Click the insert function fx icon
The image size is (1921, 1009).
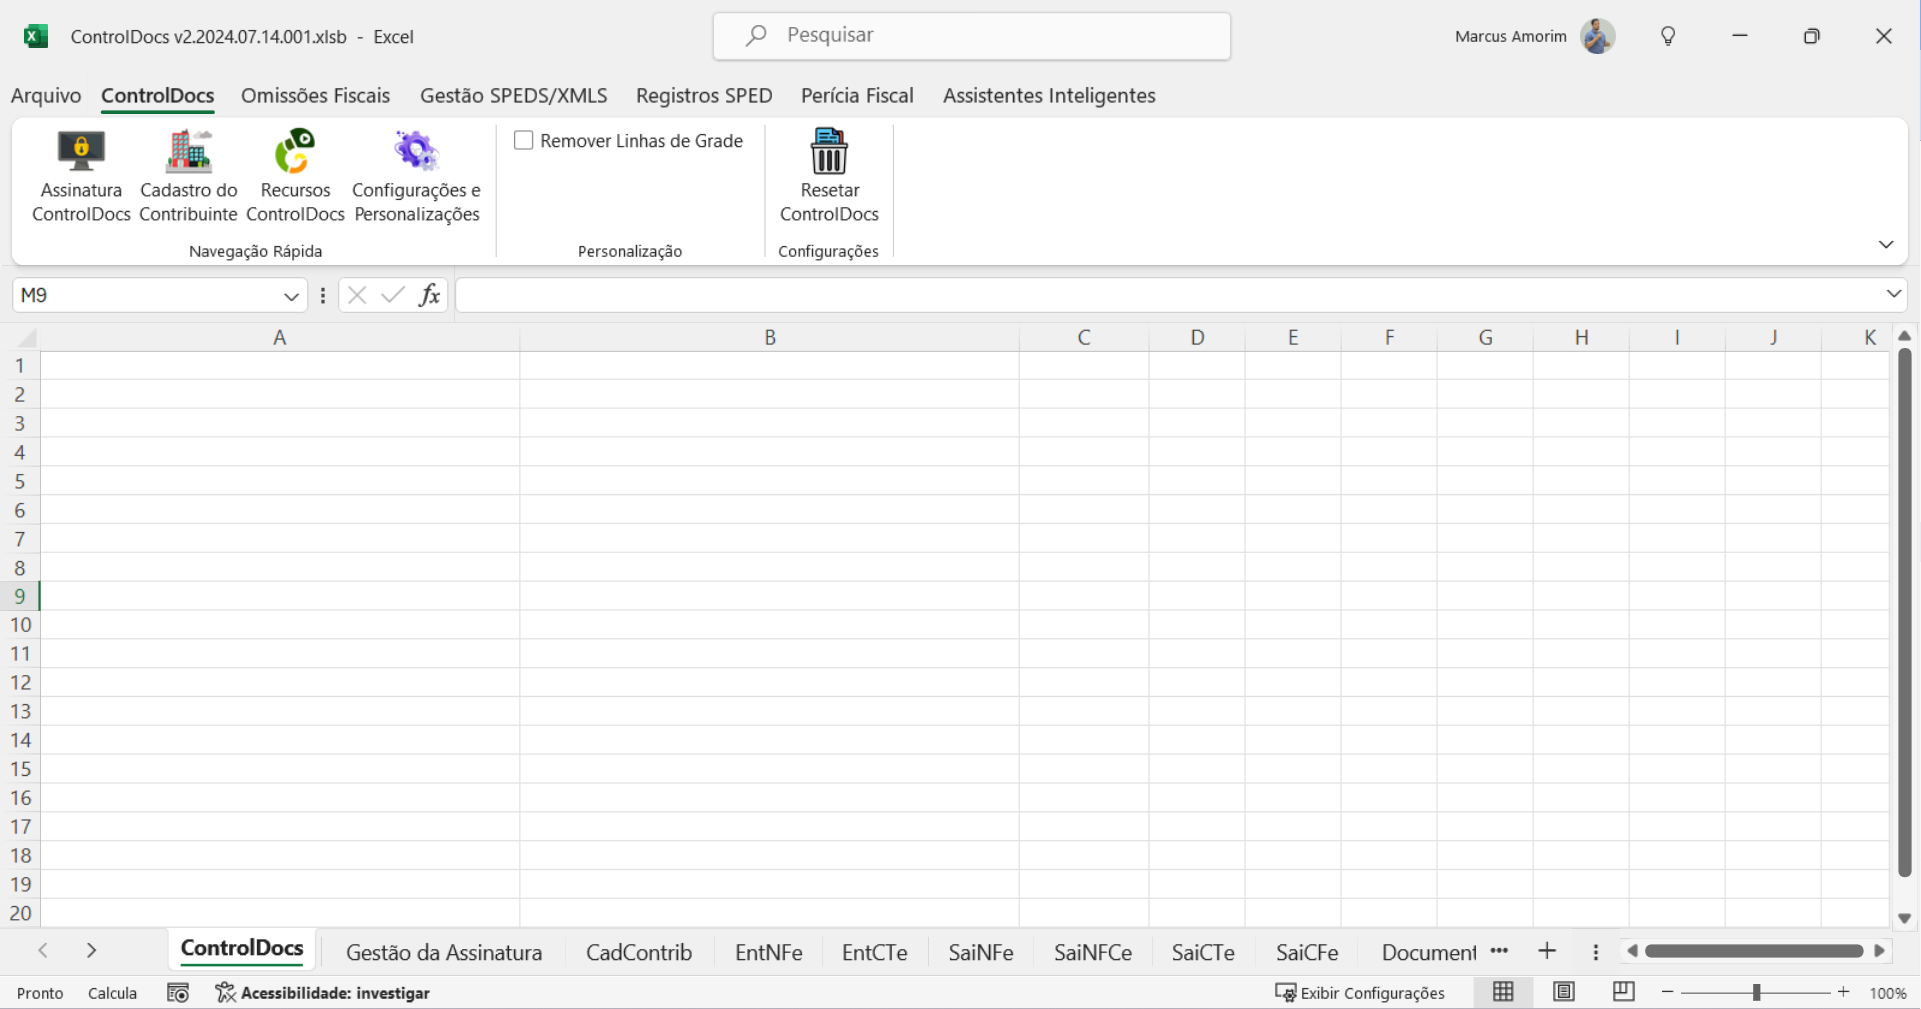click(x=429, y=295)
